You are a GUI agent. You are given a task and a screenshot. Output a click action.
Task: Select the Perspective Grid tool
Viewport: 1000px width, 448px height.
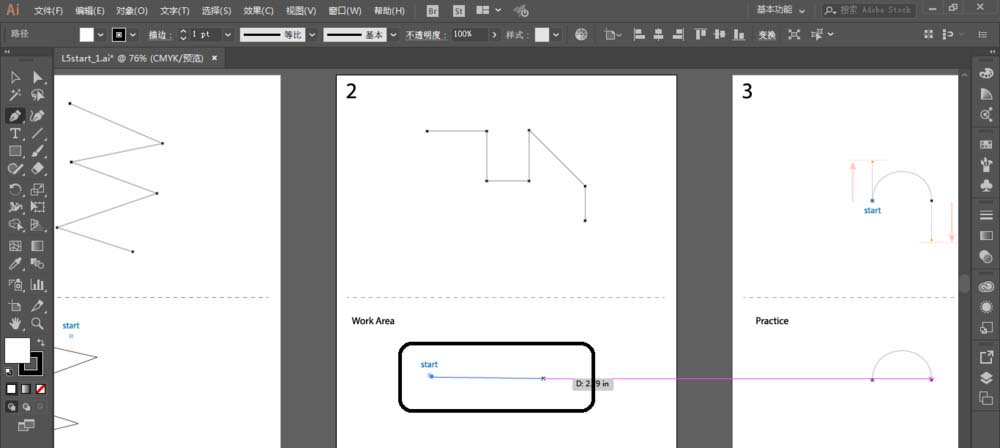tap(38, 225)
